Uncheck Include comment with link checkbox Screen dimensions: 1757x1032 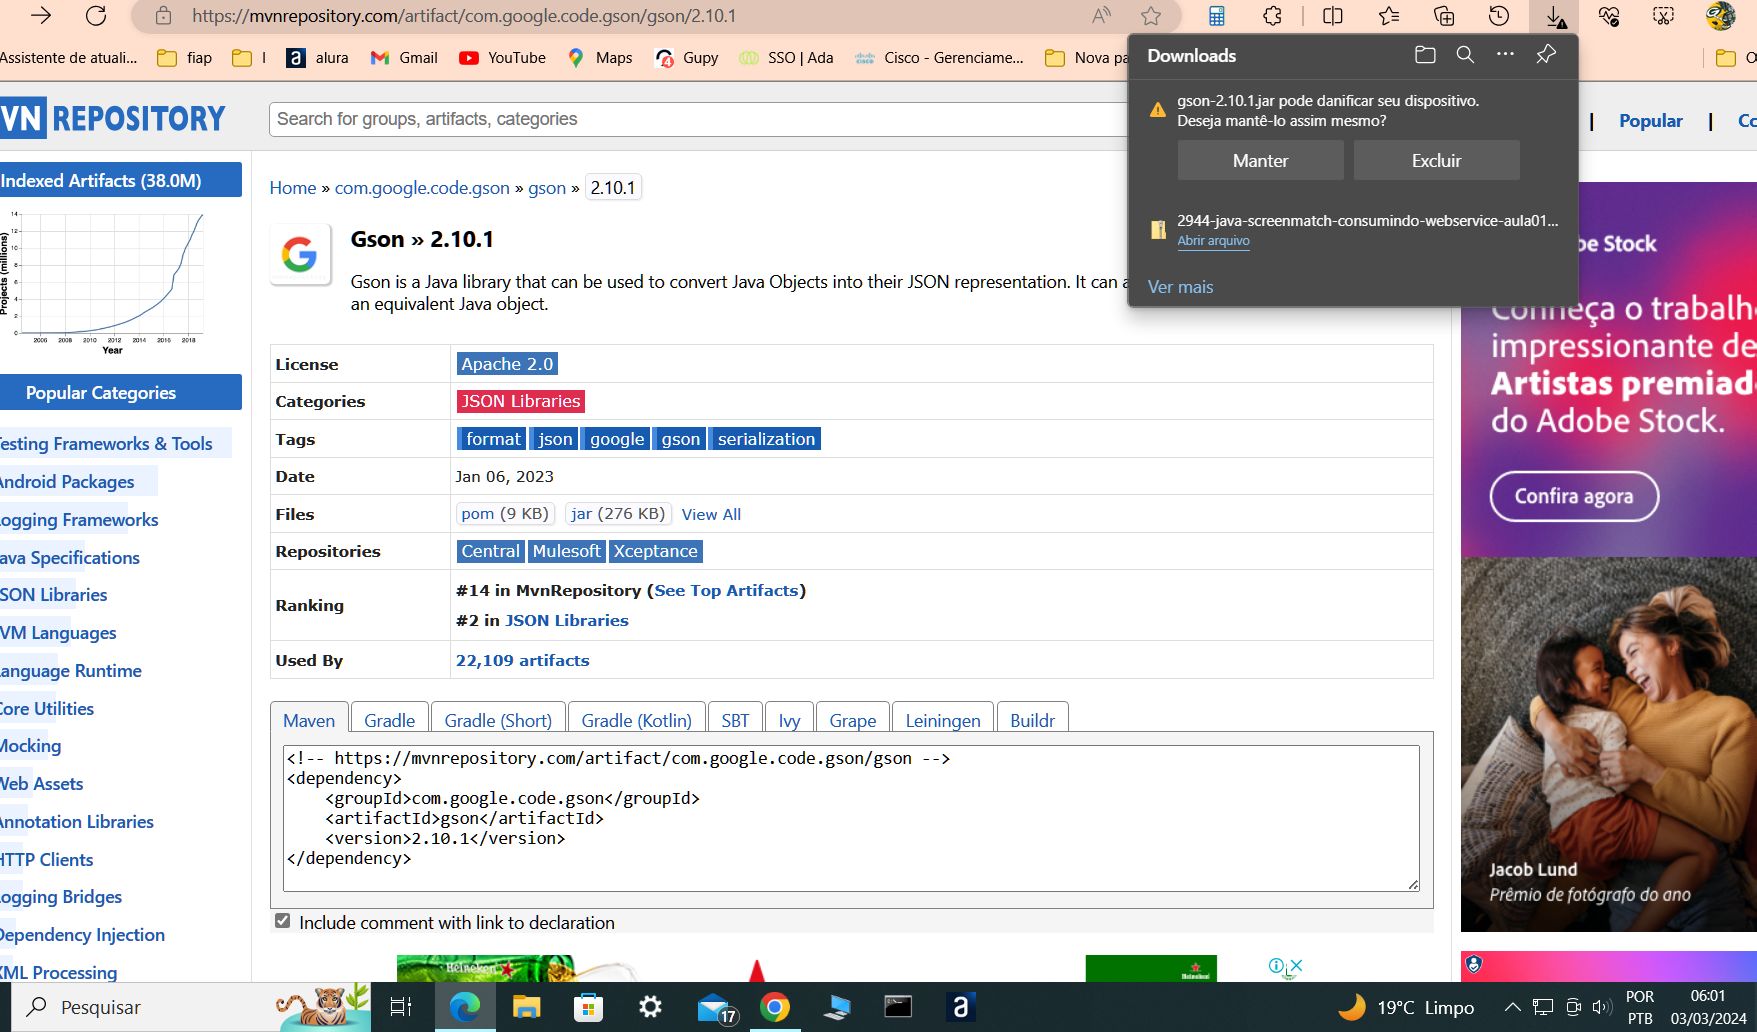pos(283,921)
